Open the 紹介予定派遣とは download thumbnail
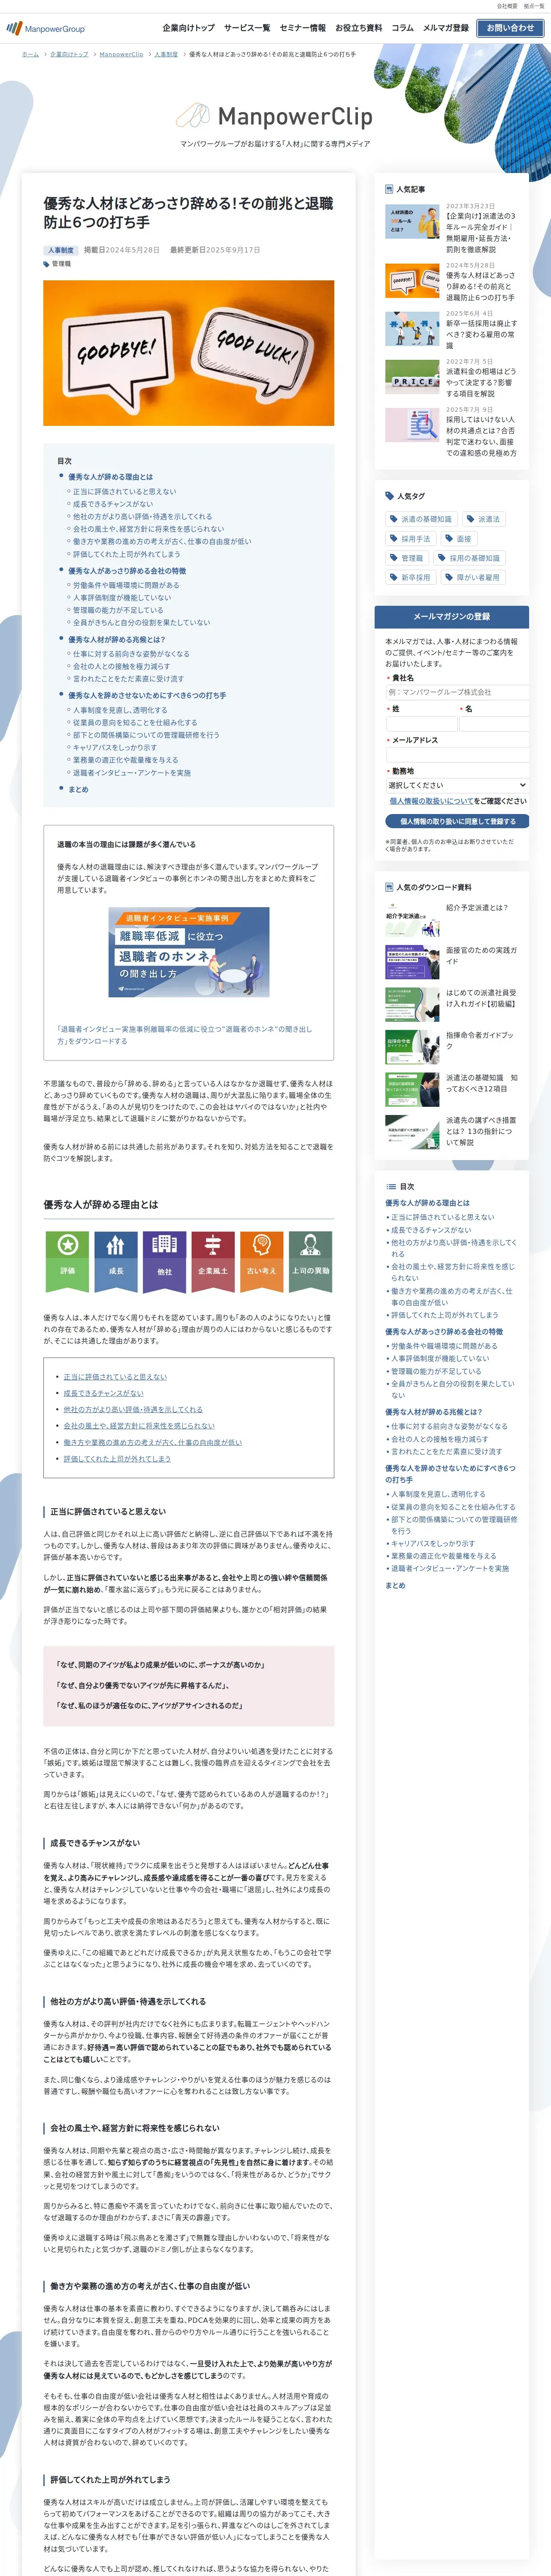551x2576 pixels. 412,919
